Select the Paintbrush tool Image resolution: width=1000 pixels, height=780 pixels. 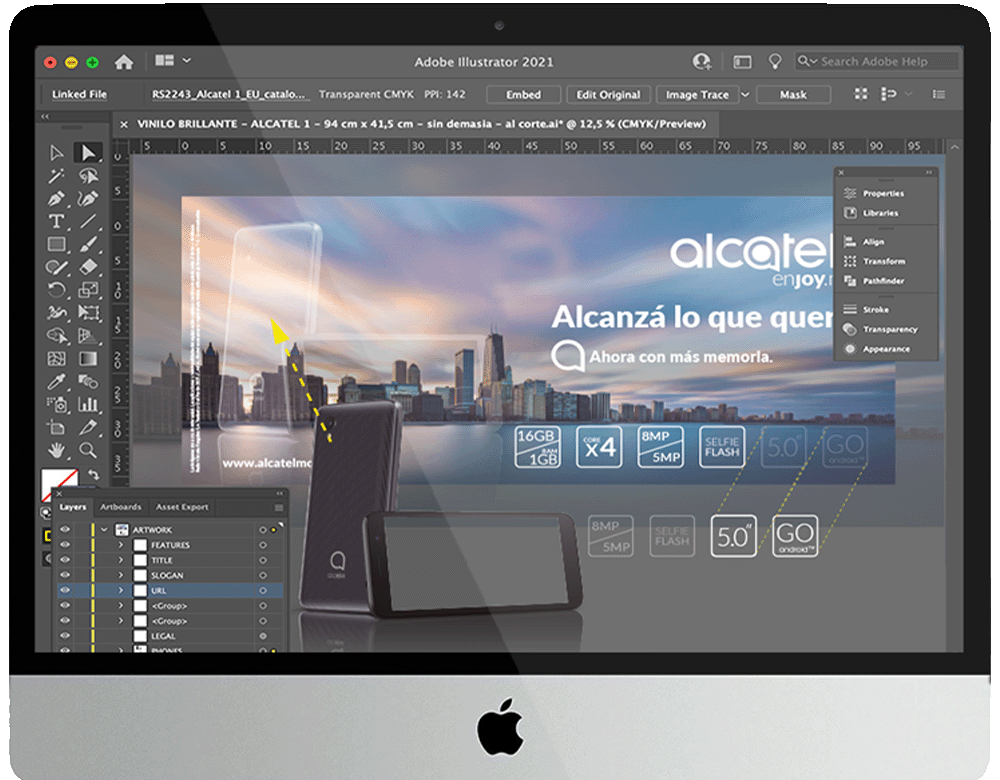coord(88,244)
